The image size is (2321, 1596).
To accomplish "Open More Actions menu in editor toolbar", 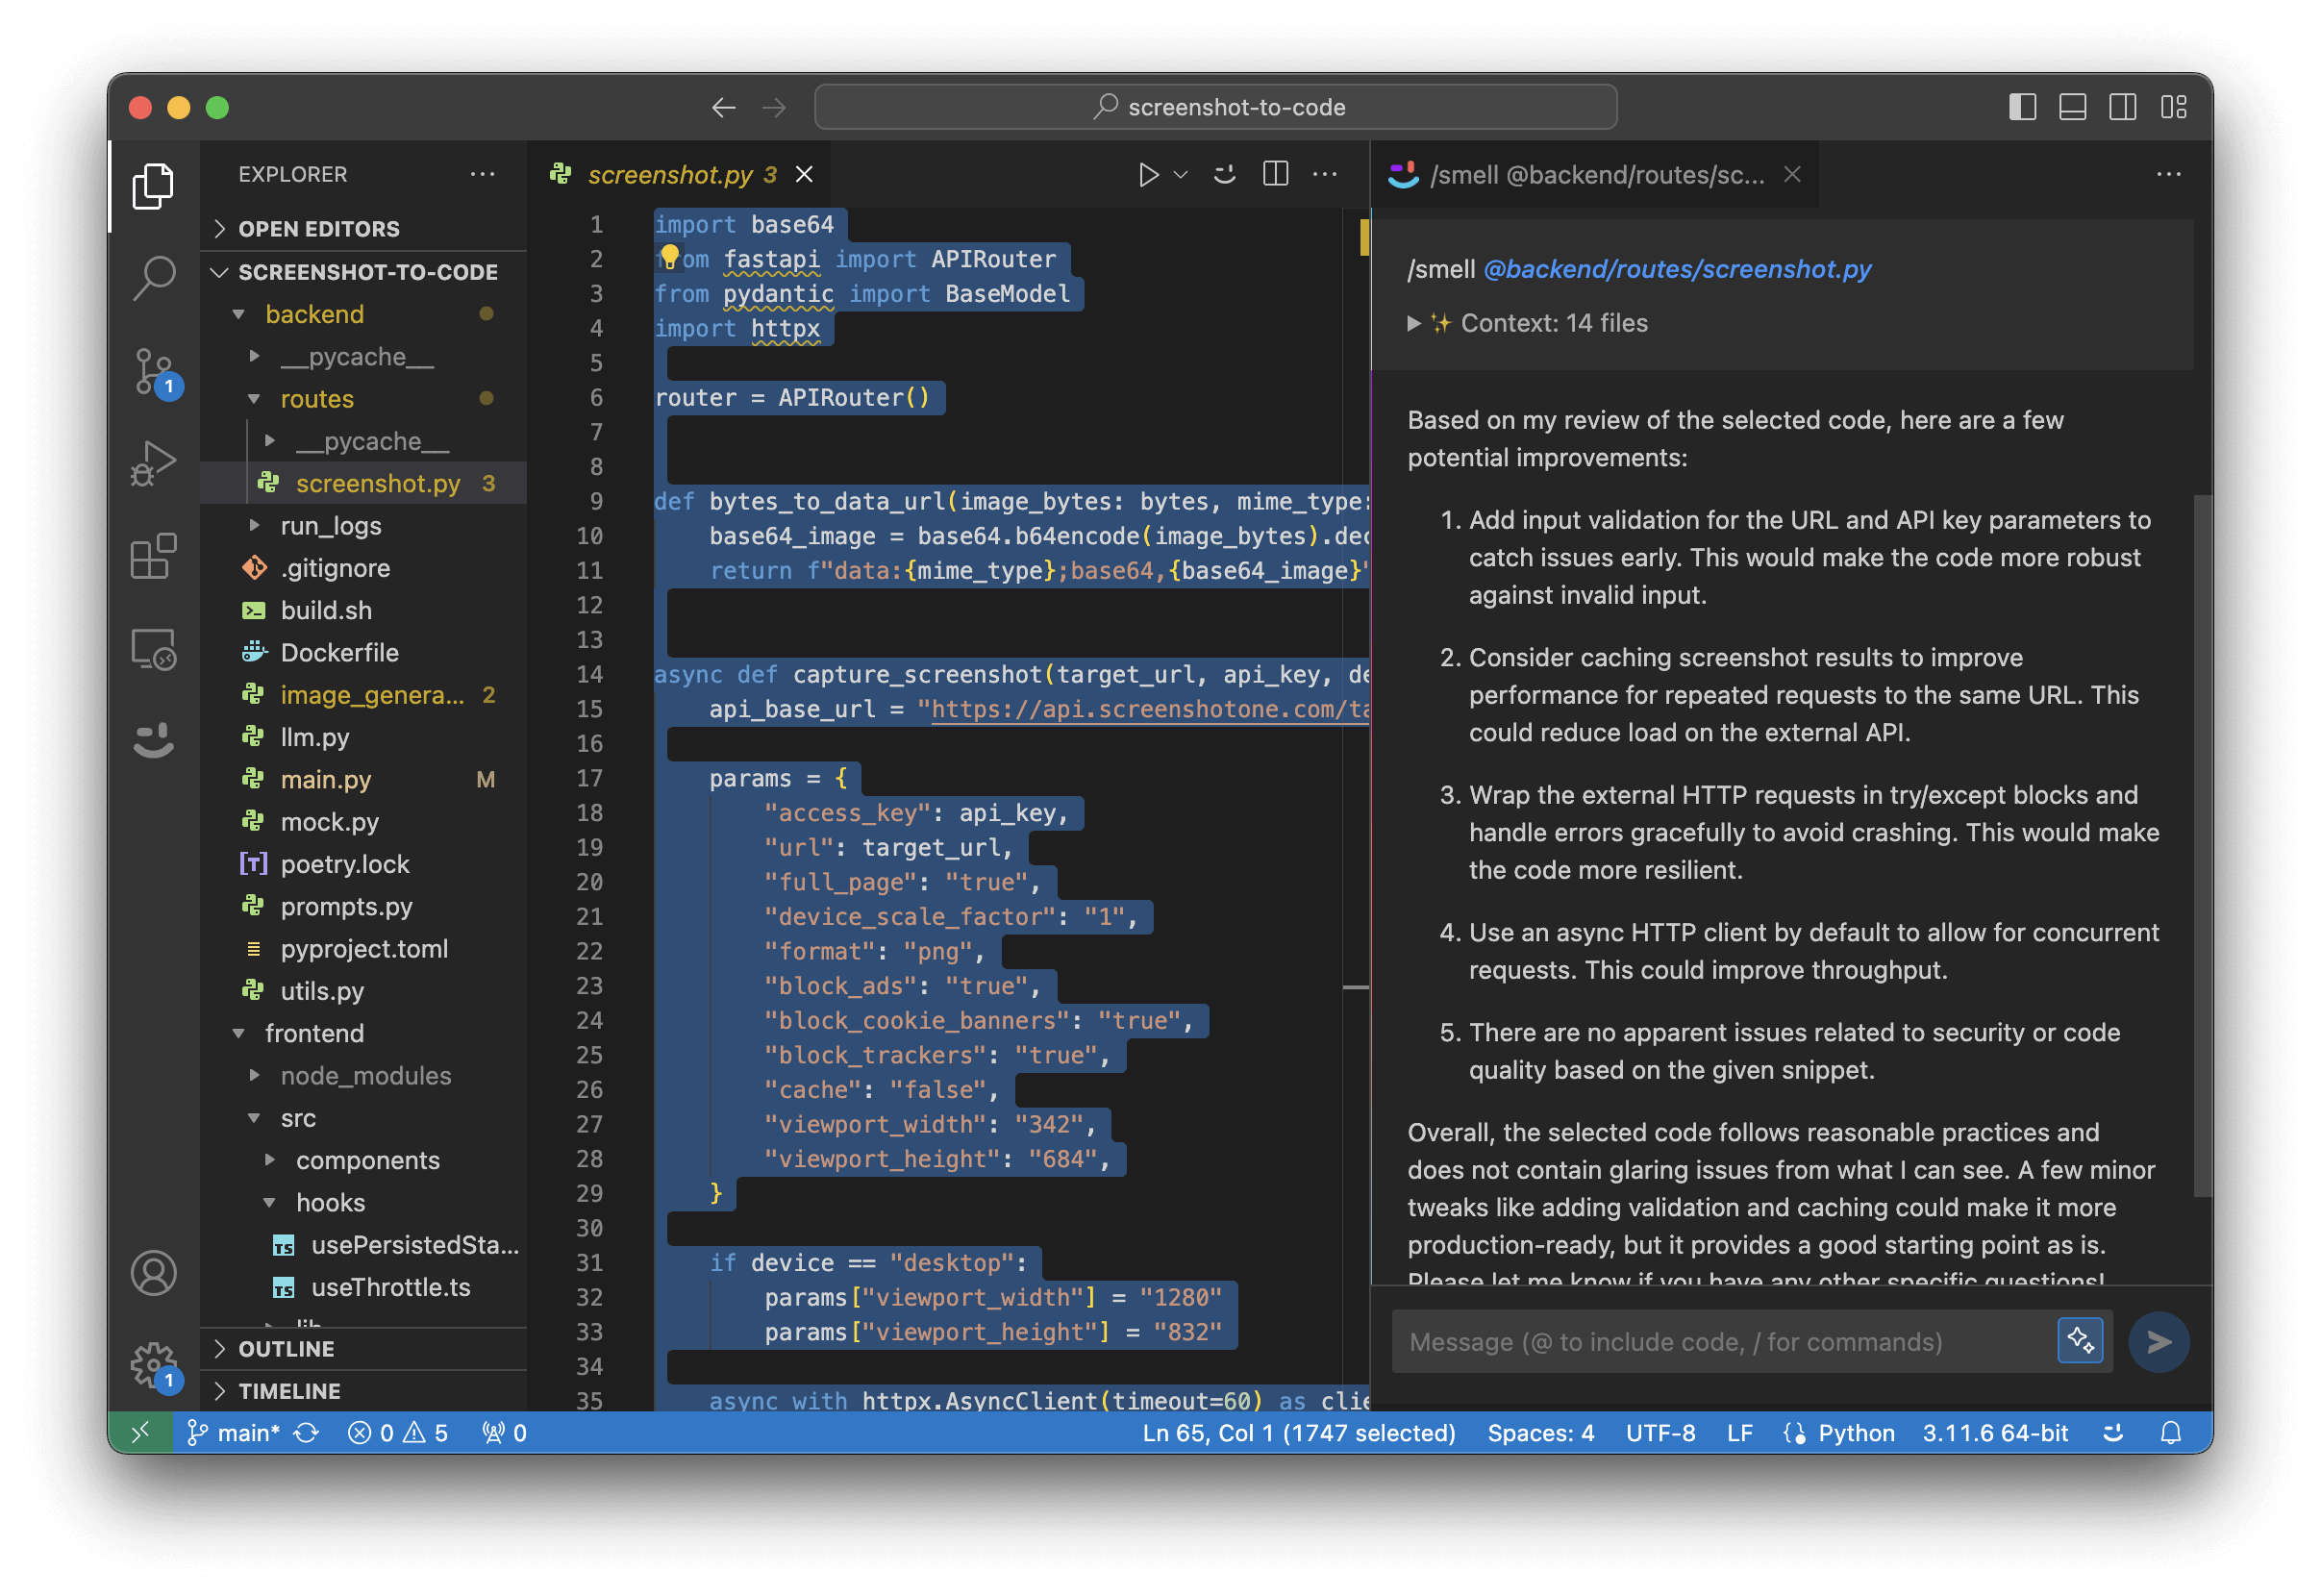I will pos(1325,174).
